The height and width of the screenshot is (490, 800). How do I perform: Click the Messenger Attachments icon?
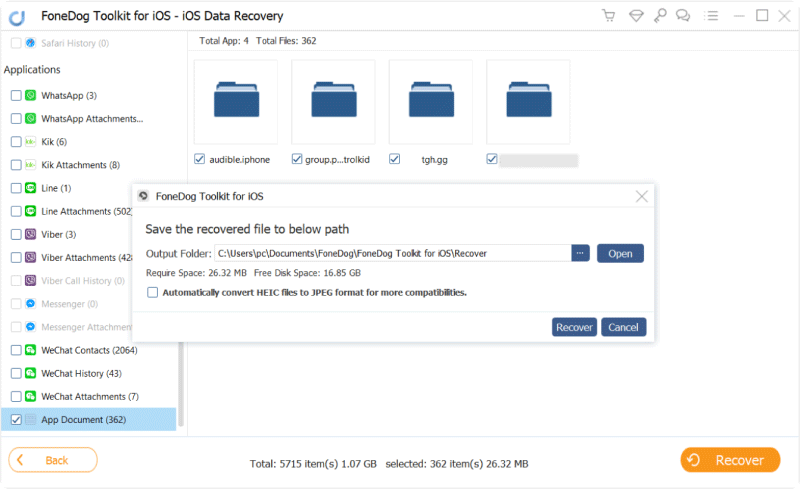pos(31,327)
